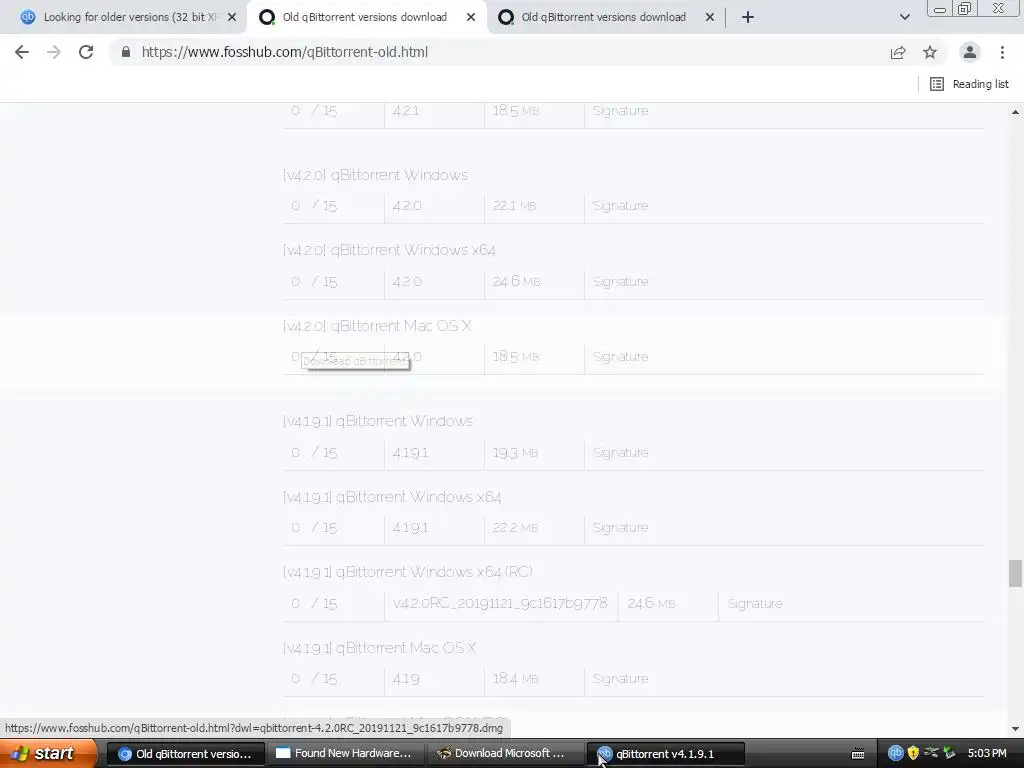The image size is (1024, 768).
Task: Open Found New Hardware taskbar window
Action: click(345, 754)
